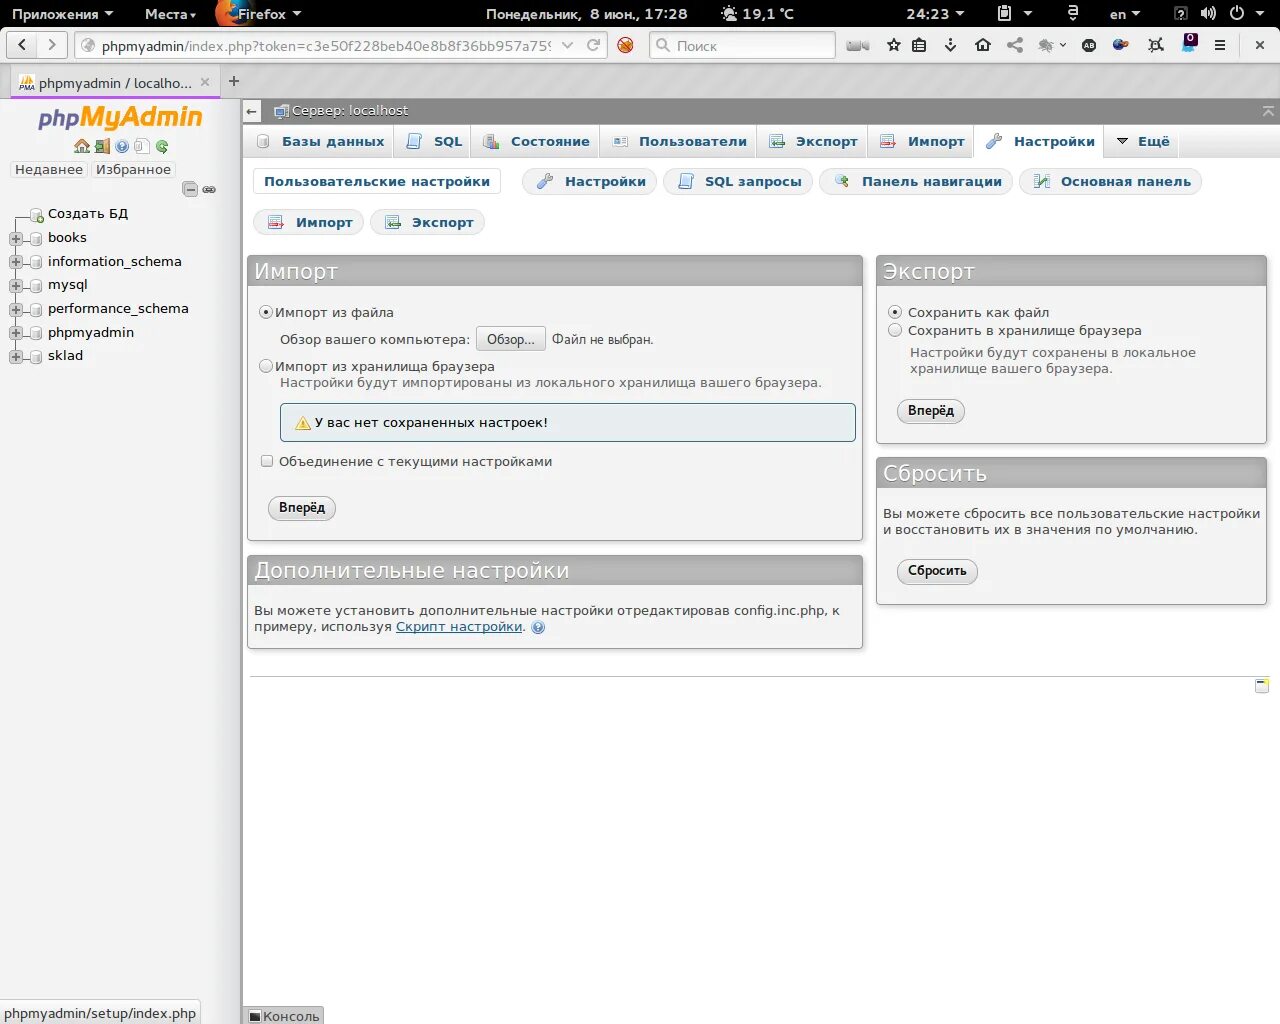1280x1024 pixels.
Task: Click the browser address bar URL
Action: (326, 45)
